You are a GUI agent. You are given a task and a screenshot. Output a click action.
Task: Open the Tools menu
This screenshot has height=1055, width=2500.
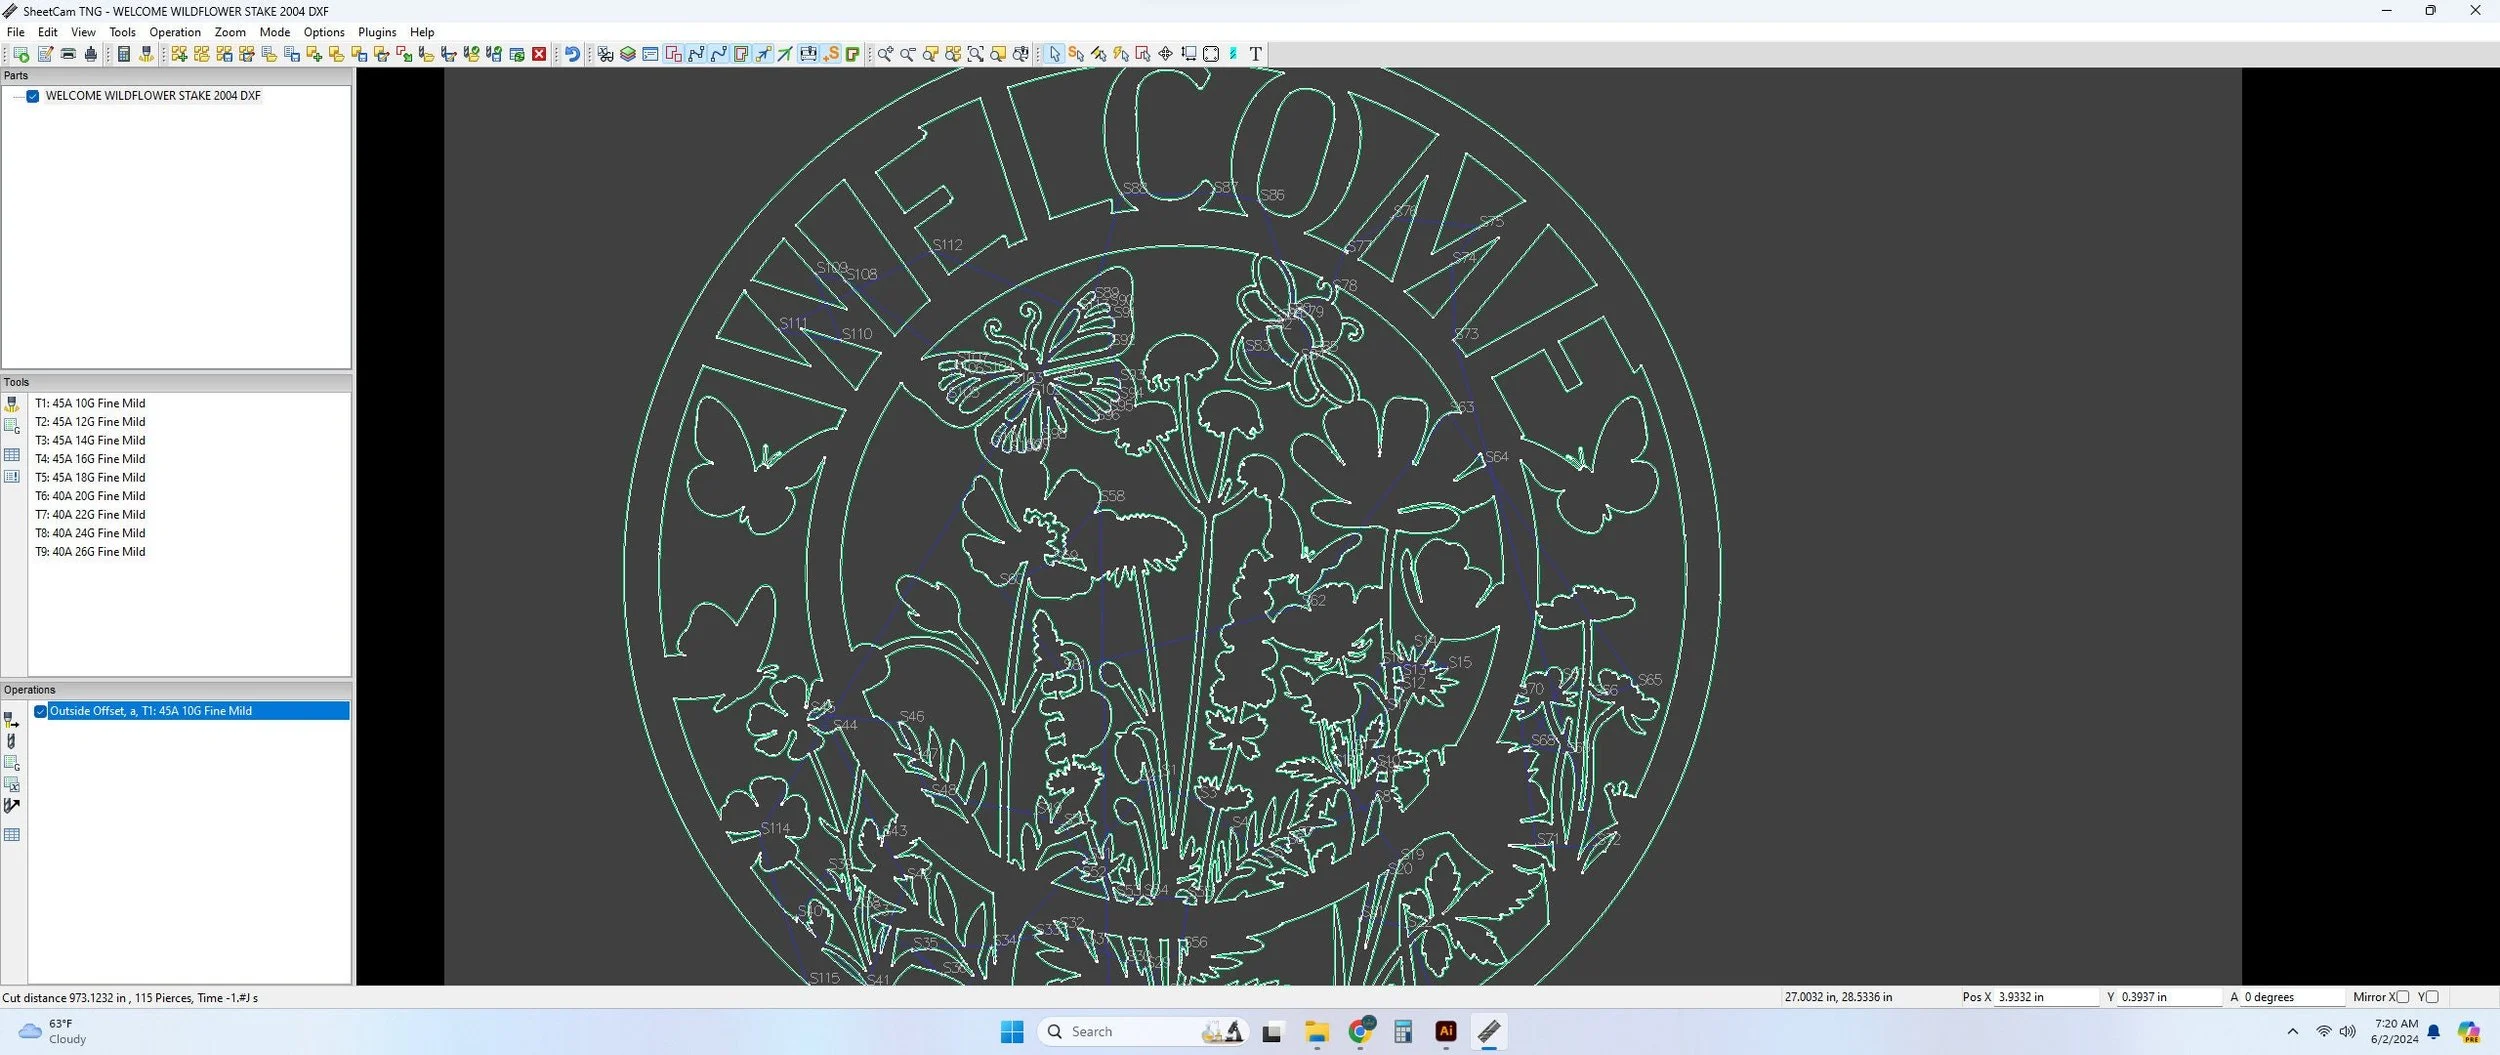tap(122, 32)
